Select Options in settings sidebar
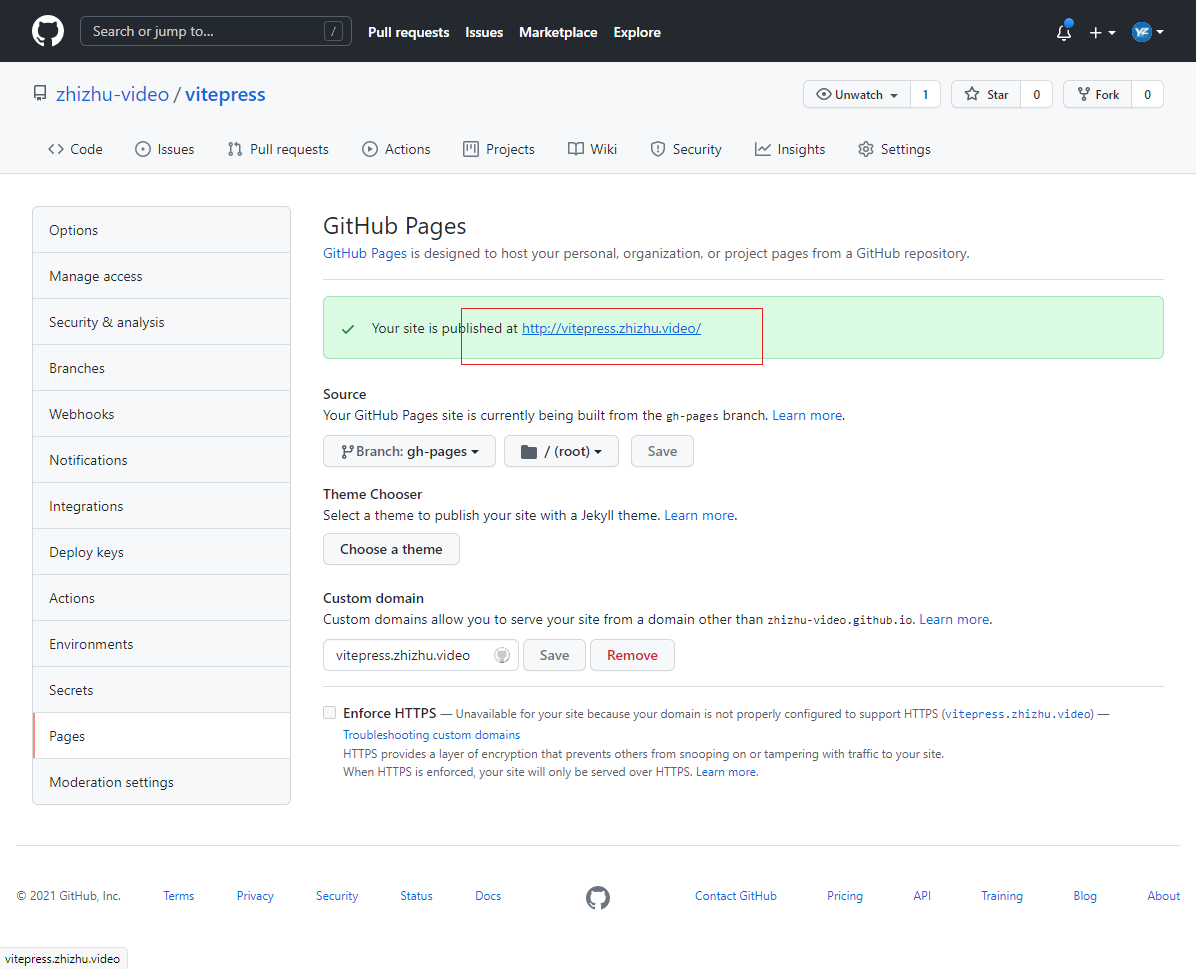Image resolution: width=1196 pixels, height=969 pixels. coord(162,230)
